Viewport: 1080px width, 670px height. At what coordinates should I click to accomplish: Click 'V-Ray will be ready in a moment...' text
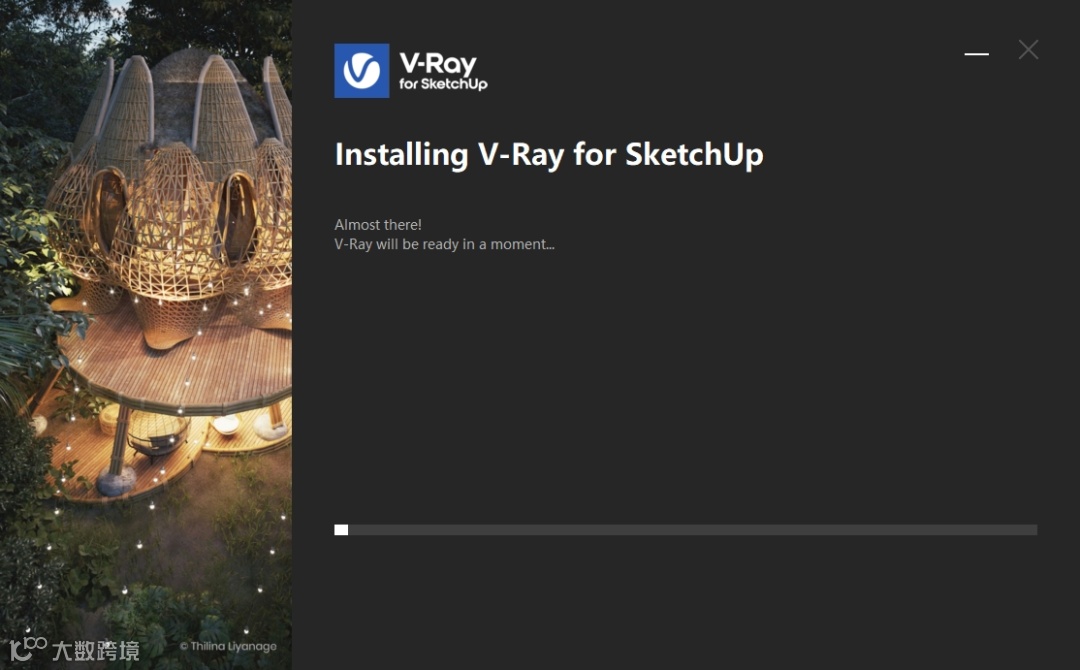[444, 244]
